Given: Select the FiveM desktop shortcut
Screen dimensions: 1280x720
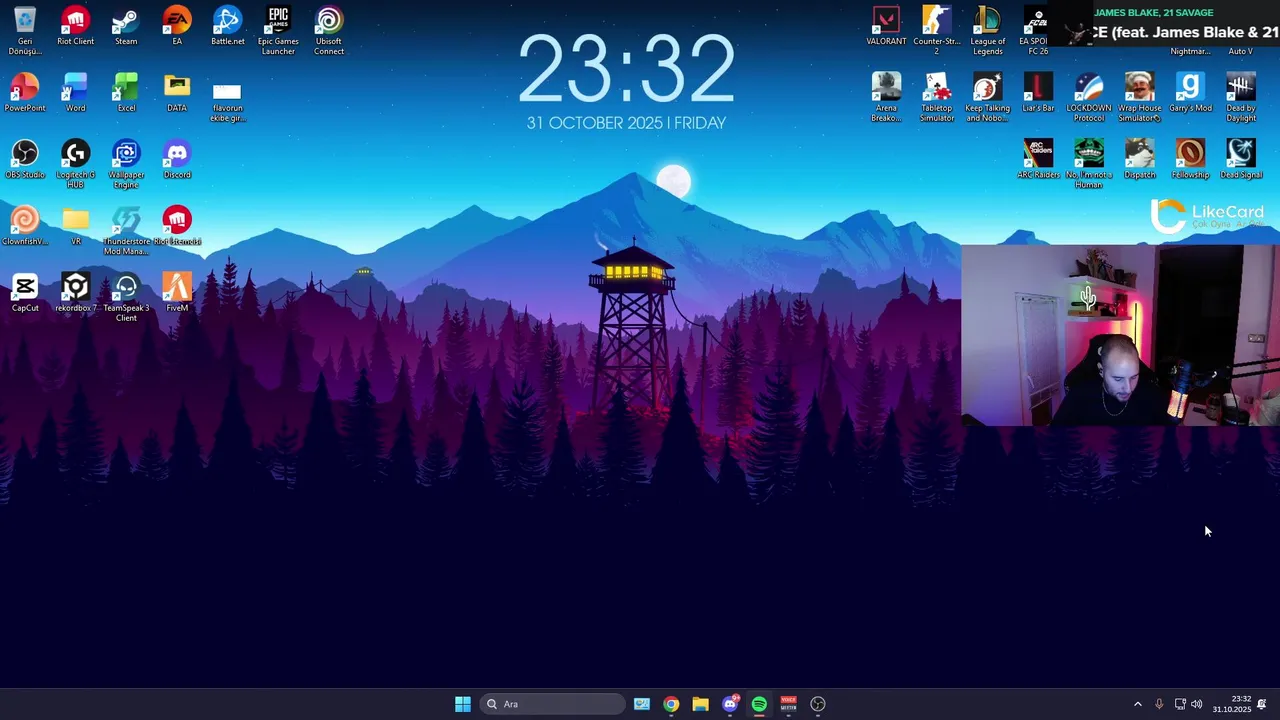Looking at the screenshot, I should coord(177,293).
